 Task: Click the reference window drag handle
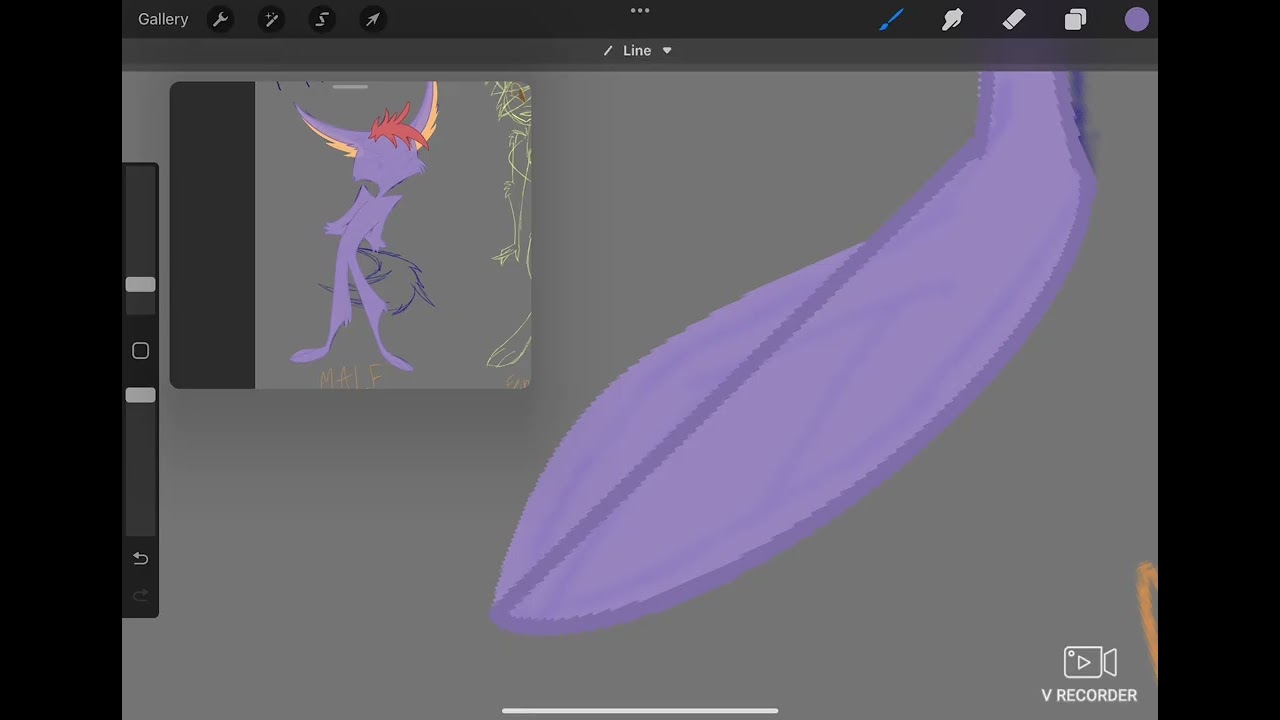[x=350, y=87]
